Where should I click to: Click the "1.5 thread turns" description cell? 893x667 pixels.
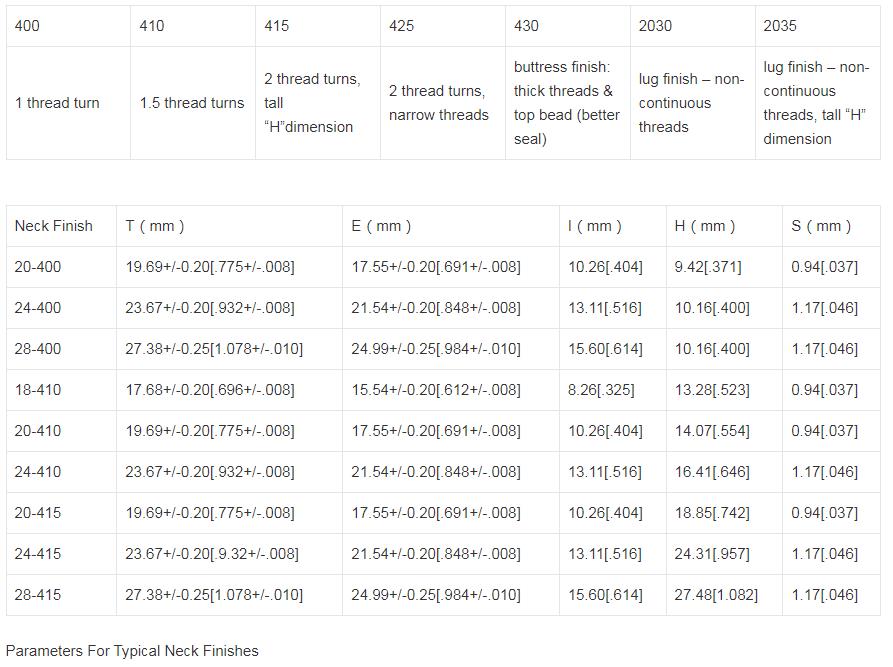(192, 103)
